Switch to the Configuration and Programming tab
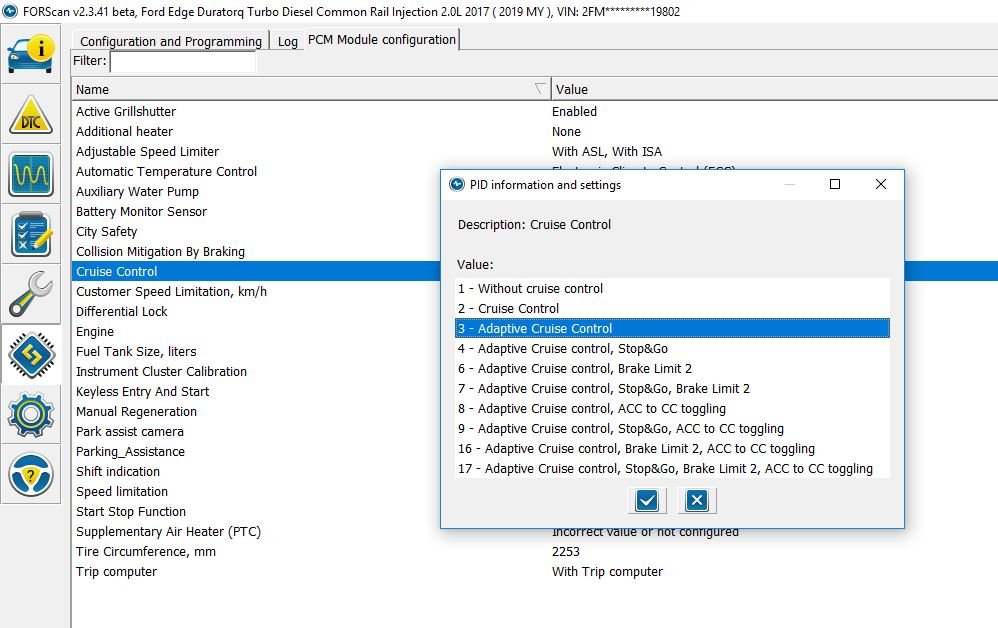Viewport: 998px width, 628px height. (170, 41)
